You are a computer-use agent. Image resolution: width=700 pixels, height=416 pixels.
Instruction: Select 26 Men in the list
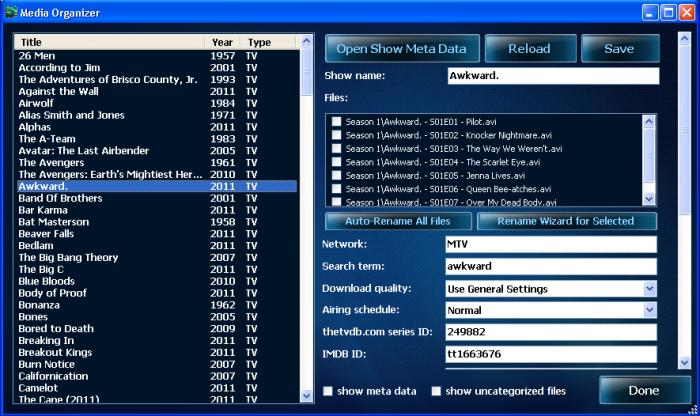[157, 56]
